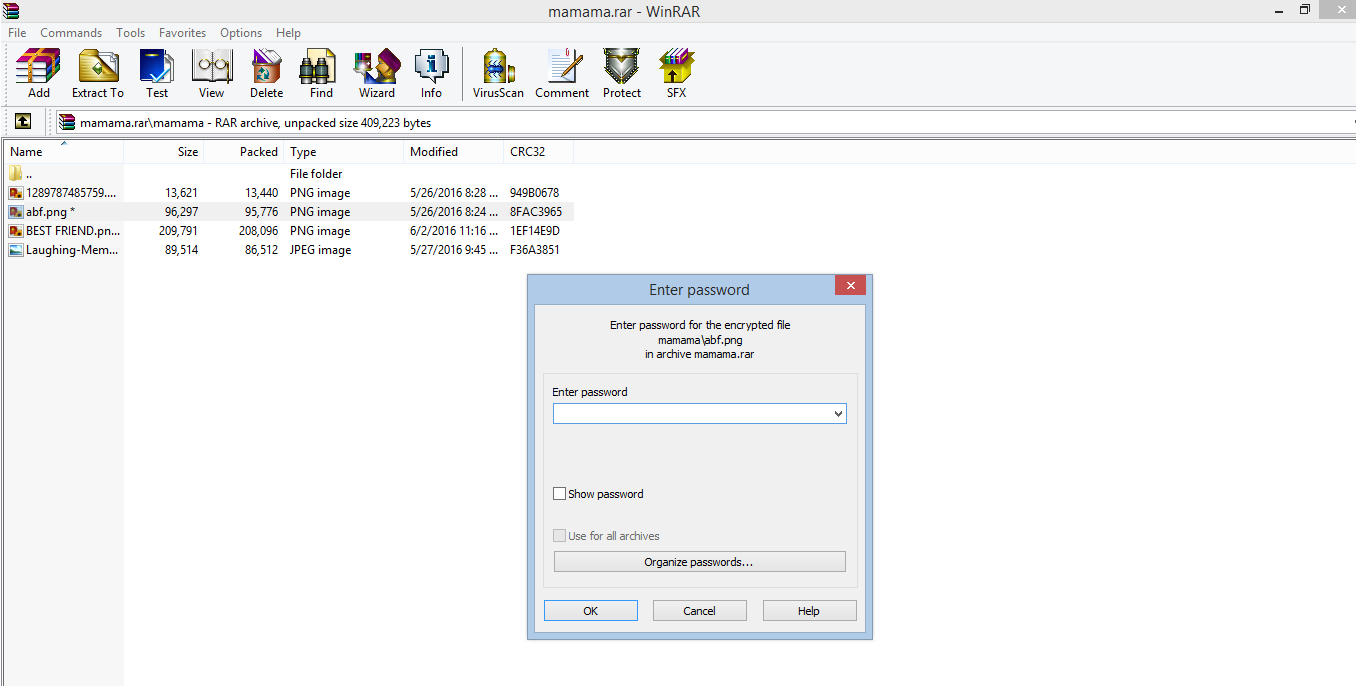Click the WinRAR title bar icon

[11, 11]
